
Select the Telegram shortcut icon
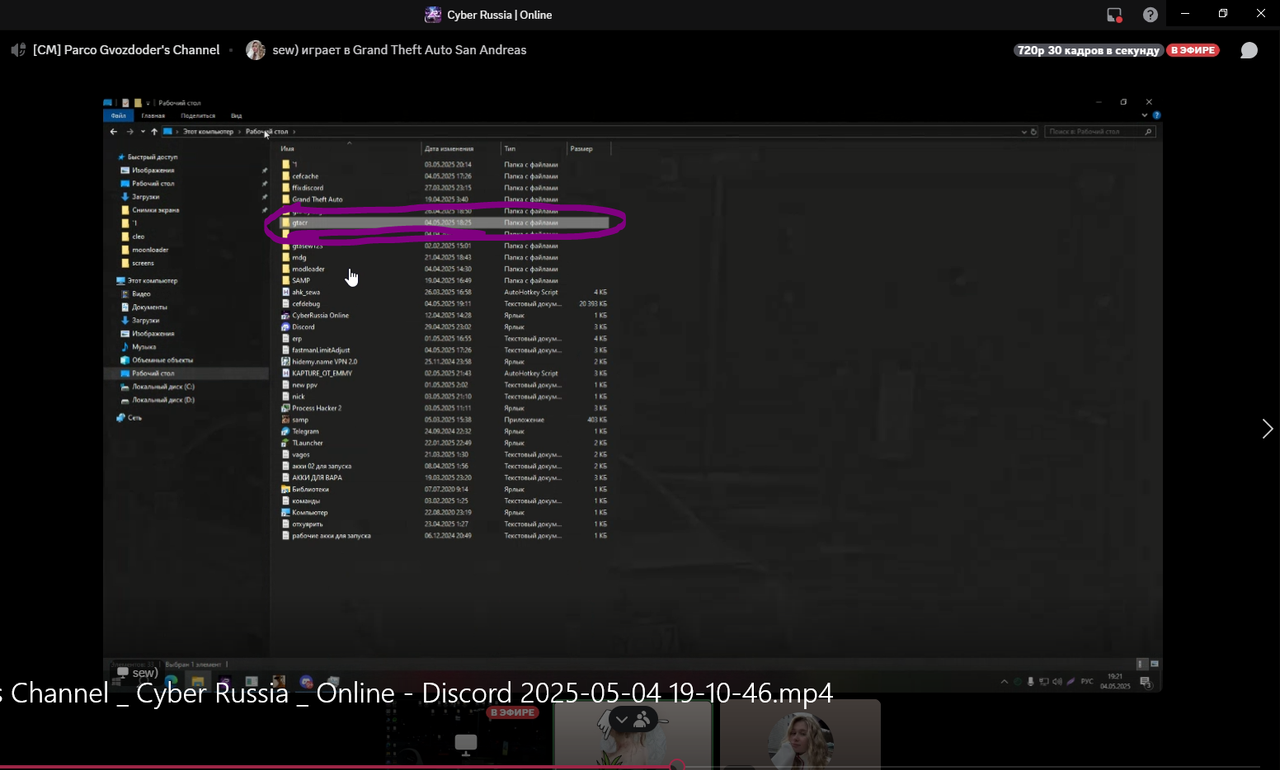coord(286,431)
